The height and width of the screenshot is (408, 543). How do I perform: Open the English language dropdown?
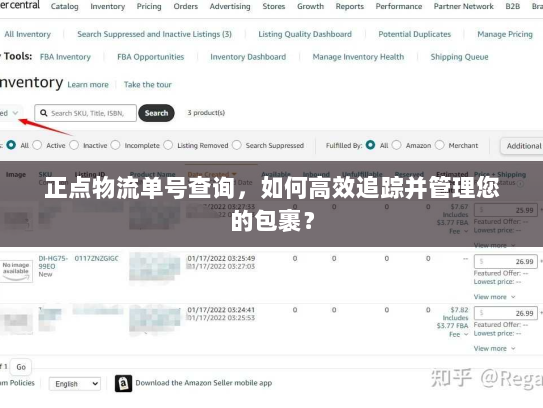(x=75, y=384)
